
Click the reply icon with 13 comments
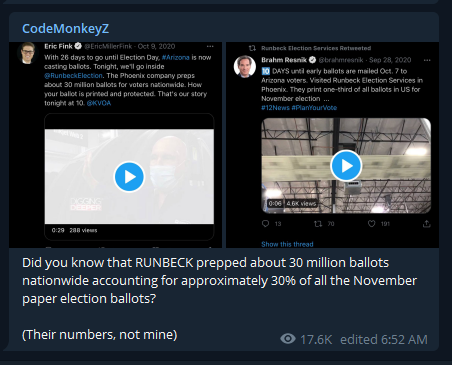click(x=265, y=224)
